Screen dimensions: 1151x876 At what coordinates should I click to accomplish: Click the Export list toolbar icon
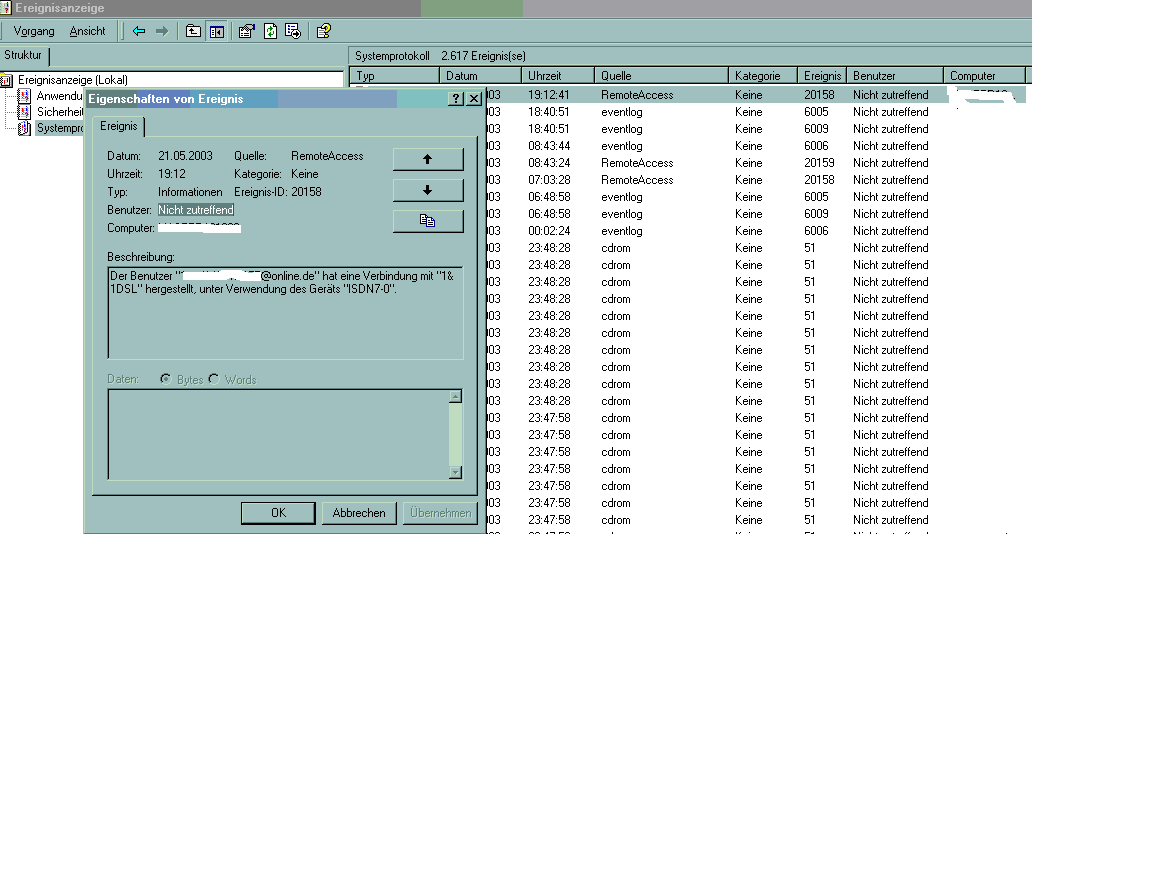click(293, 31)
